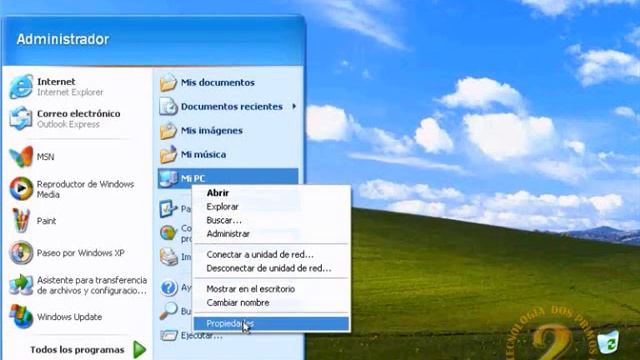Image resolution: width=640 pixels, height=360 pixels.
Task: Click the Ejecutar run icon
Action: click(168, 336)
